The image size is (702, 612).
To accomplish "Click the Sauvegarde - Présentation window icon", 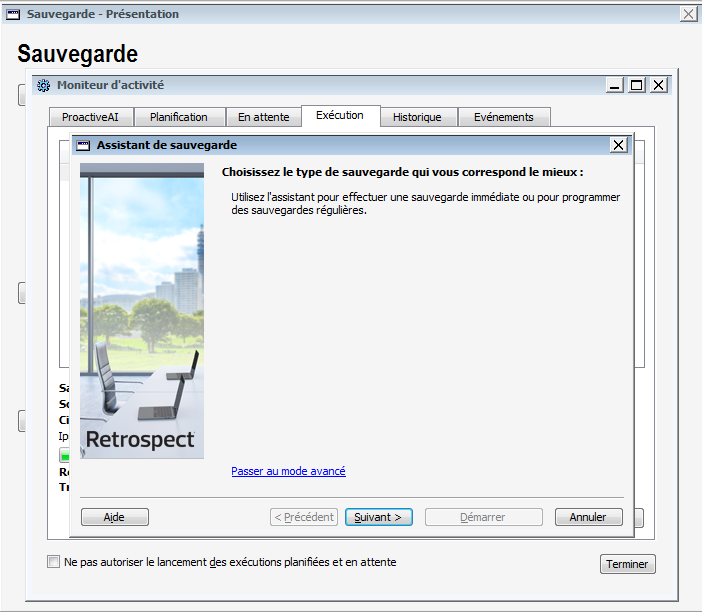I will 14,14.
